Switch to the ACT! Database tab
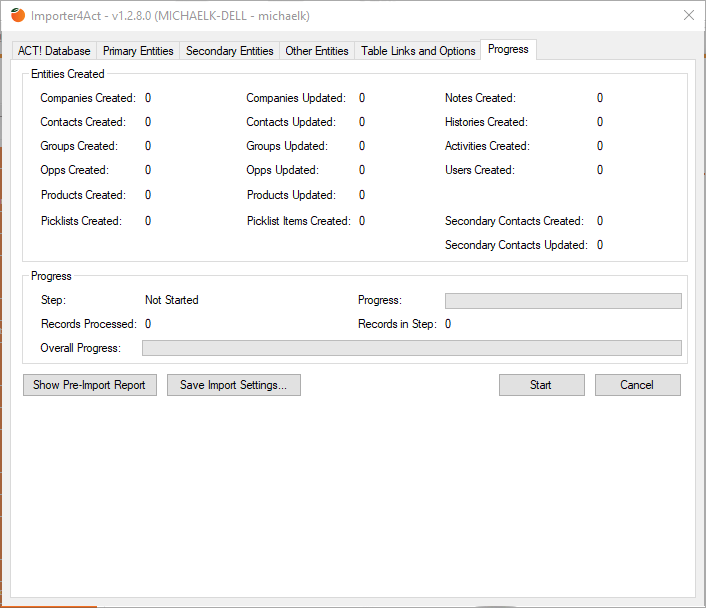Image resolution: width=706 pixels, height=608 pixels. tap(54, 51)
